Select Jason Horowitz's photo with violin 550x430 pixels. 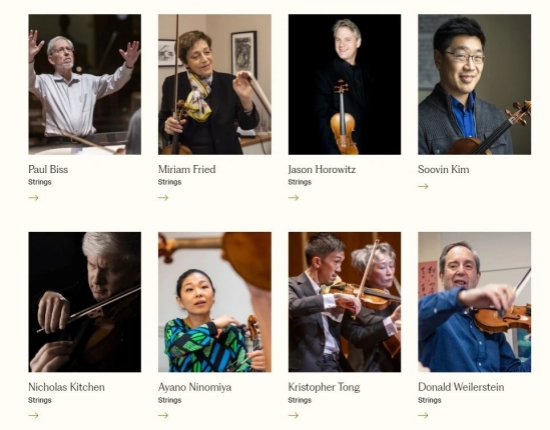(344, 85)
